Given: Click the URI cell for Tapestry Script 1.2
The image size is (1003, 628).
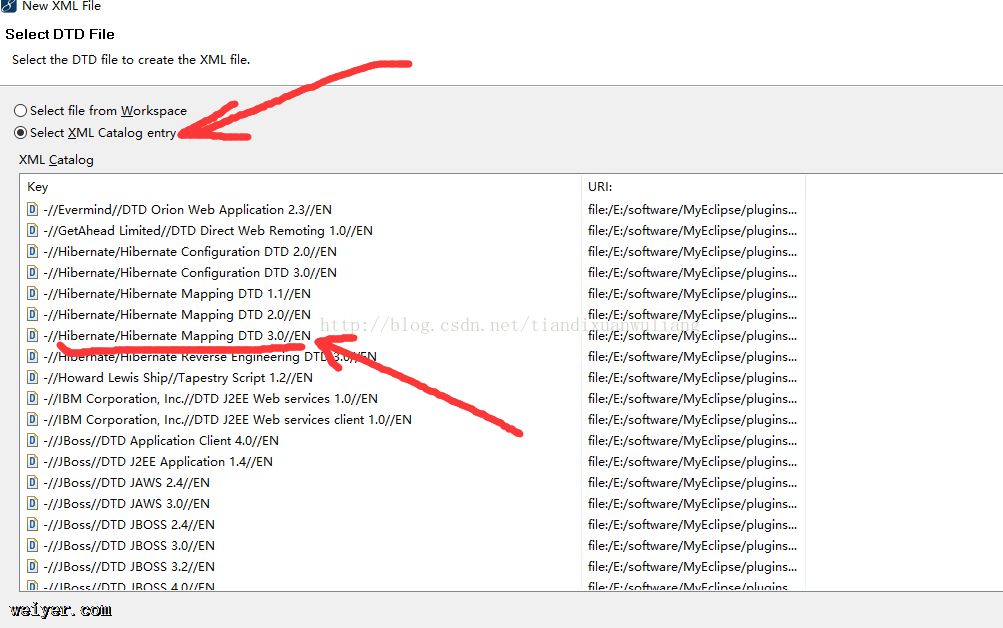Looking at the screenshot, I should point(693,378).
